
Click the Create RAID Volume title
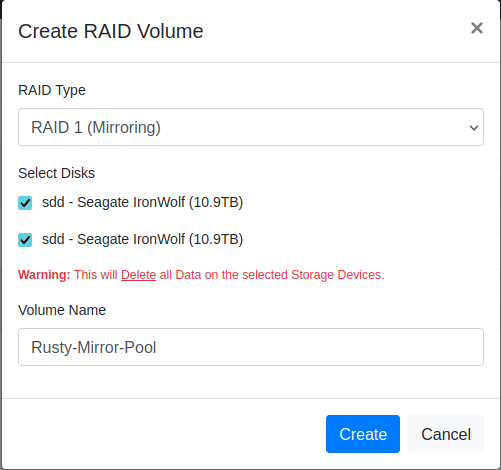click(x=111, y=31)
